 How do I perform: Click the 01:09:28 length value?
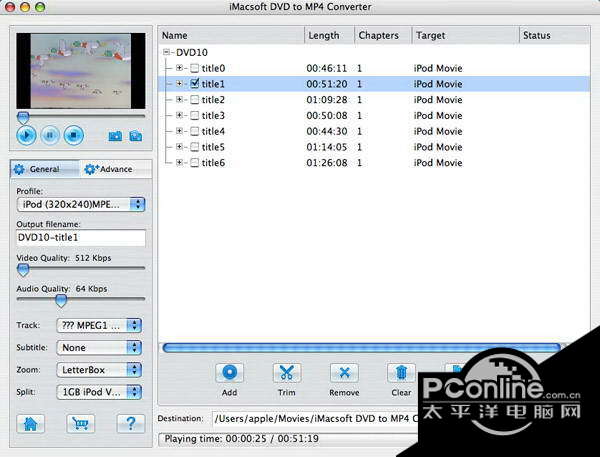tap(327, 100)
